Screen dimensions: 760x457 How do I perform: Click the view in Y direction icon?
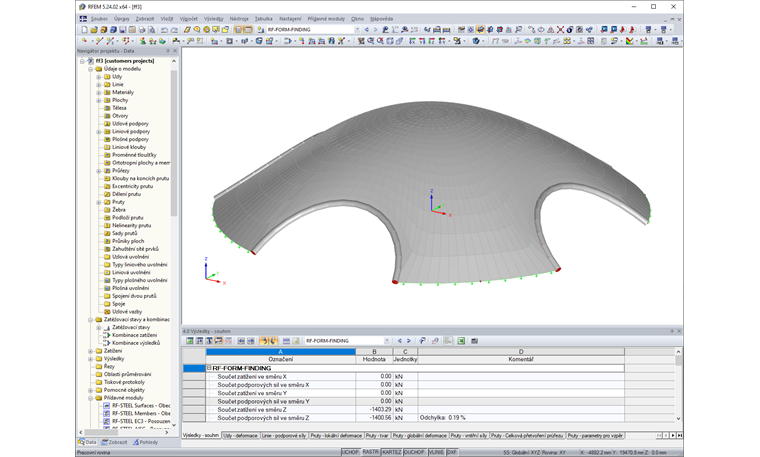click(422, 41)
